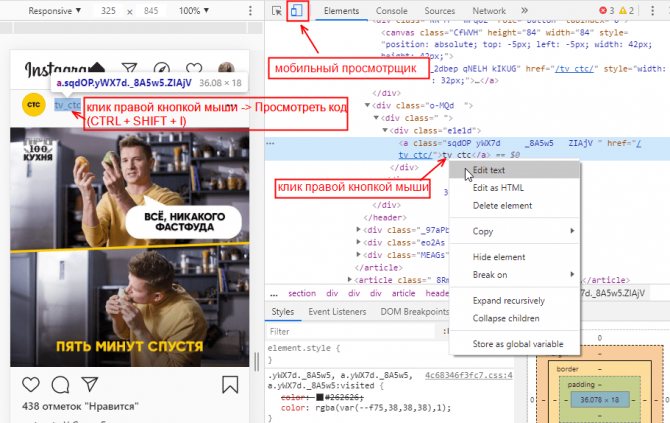Click the #262626 color swatch
The height and width of the screenshot is (423, 670).
pos(320,397)
